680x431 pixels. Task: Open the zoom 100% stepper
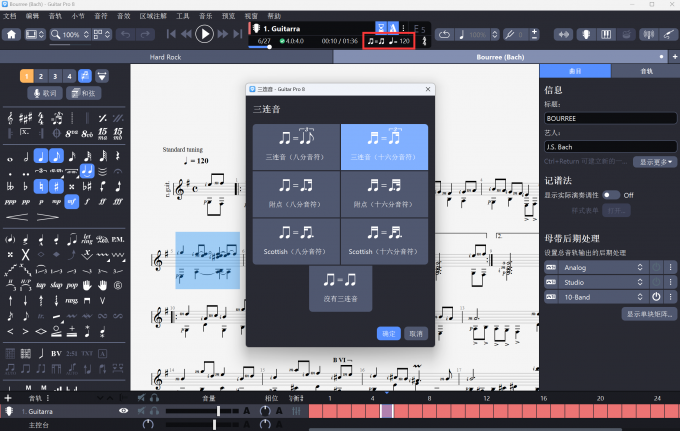tap(86, 34)
